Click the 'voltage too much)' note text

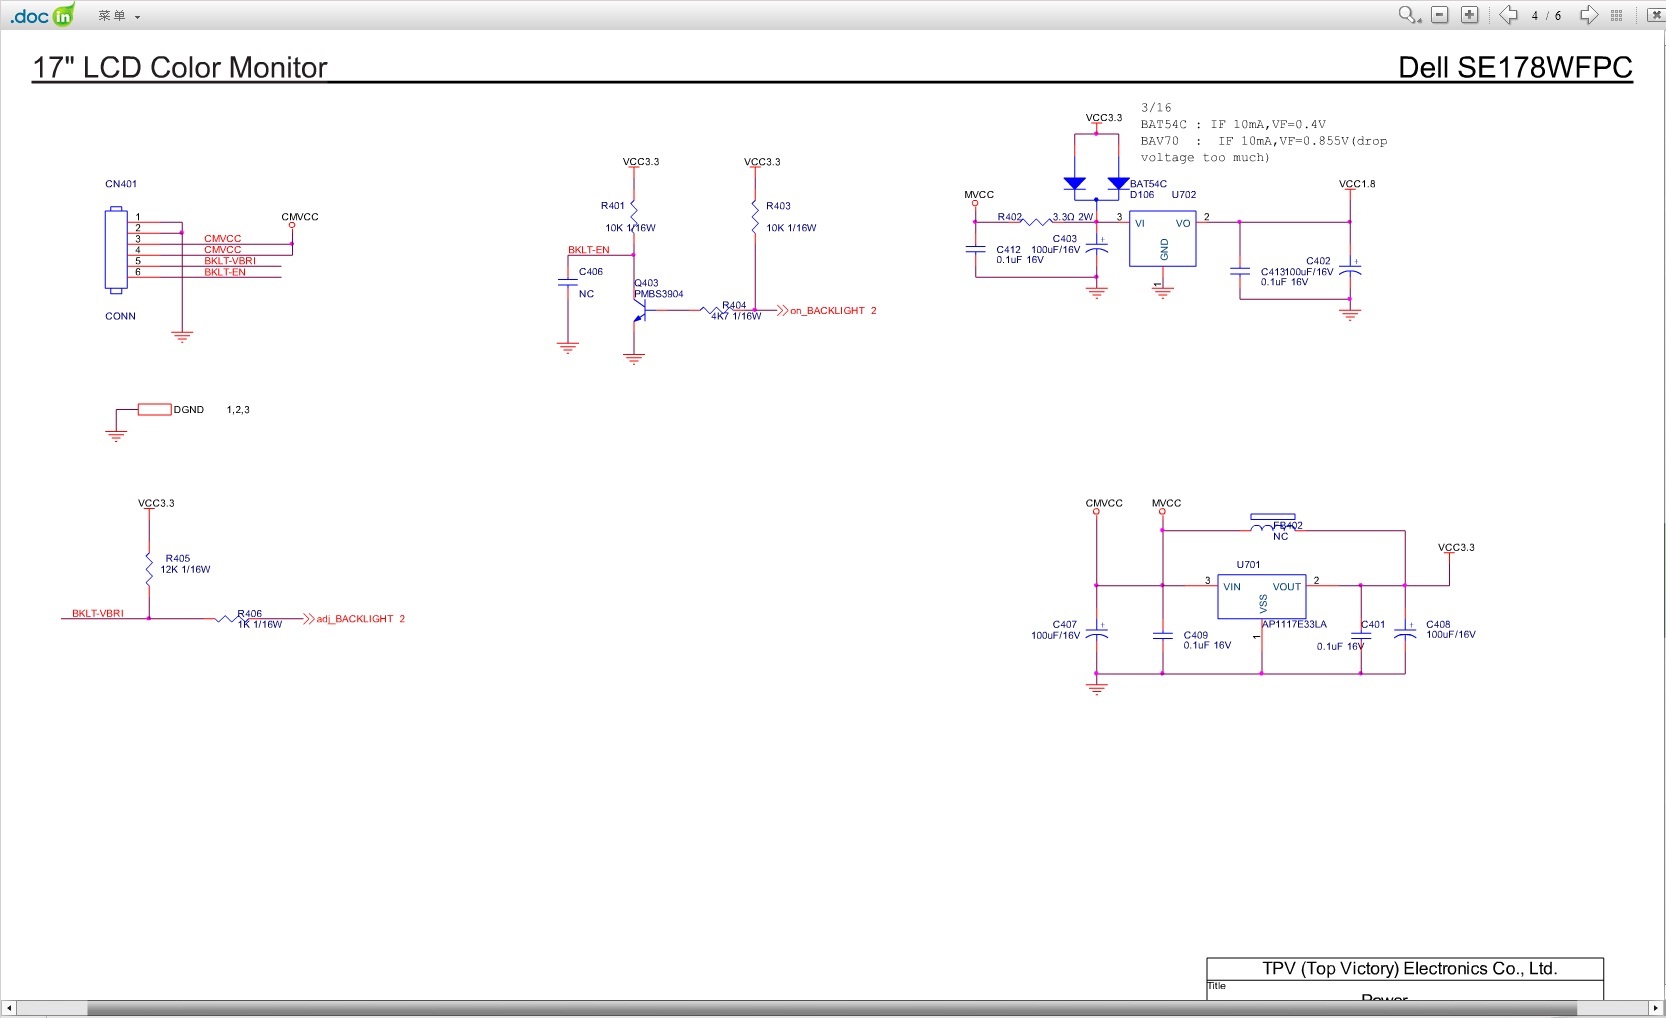coord(1205,158)
